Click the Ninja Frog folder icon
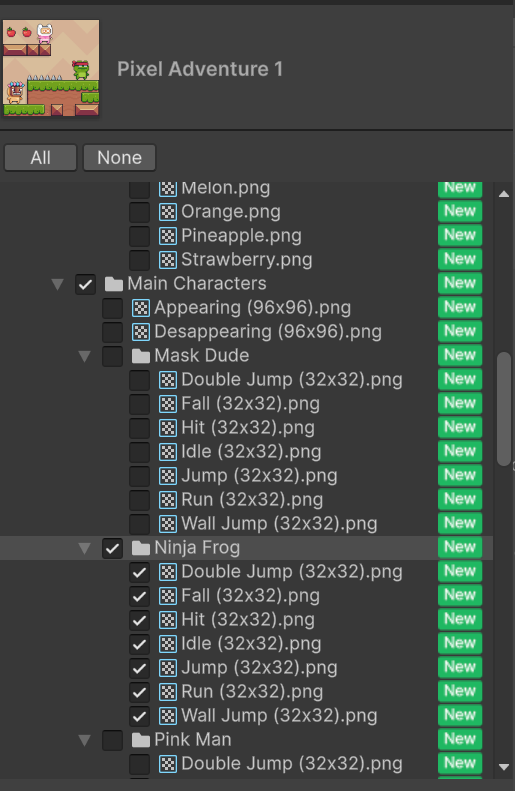 pyautogui.click(x=141, y=548)
